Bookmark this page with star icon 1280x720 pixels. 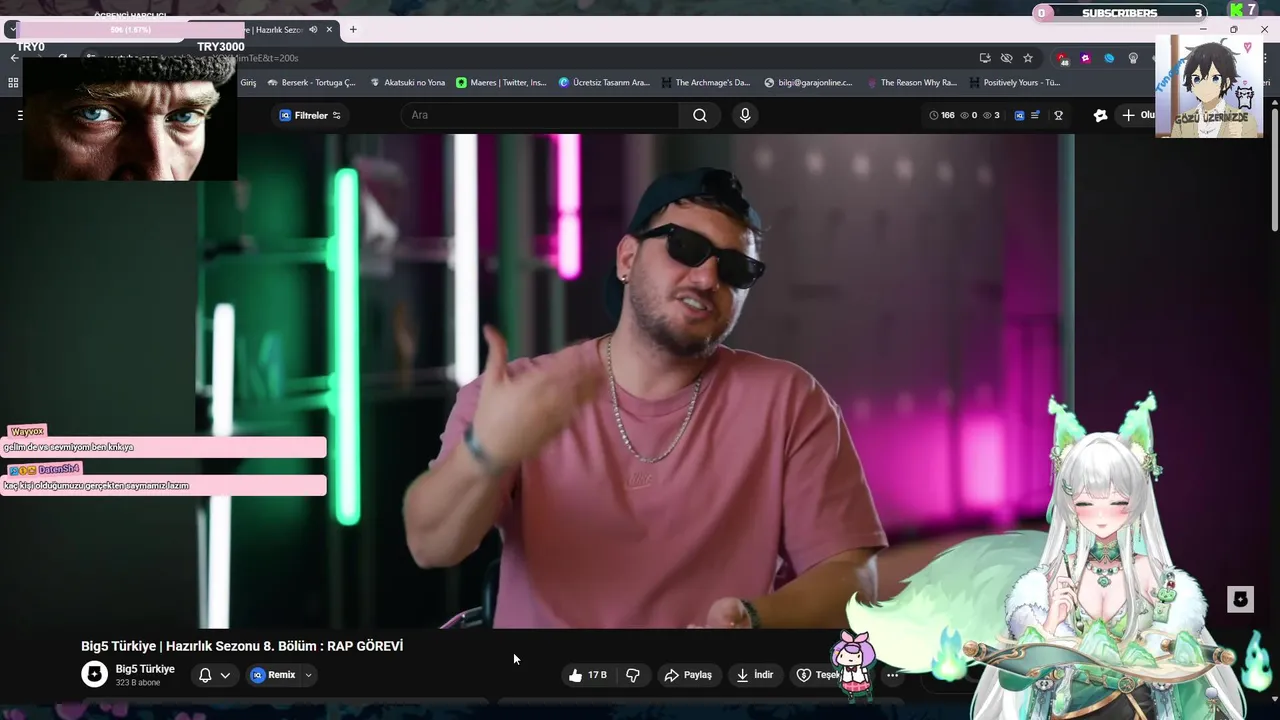coord(1028,58)
